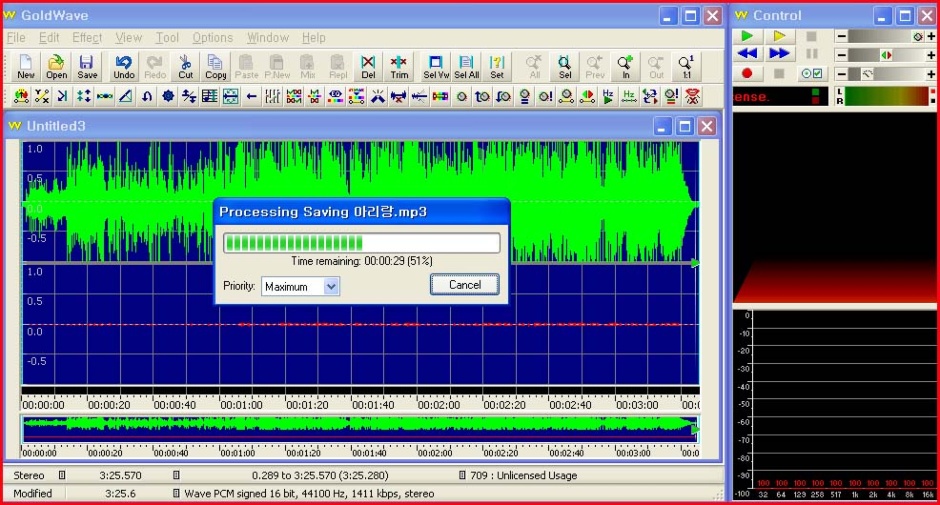Click the Wave PCM signed 16 bit status text
The width and height of the screenshot is (940, 505).
[x=309, y=494]
